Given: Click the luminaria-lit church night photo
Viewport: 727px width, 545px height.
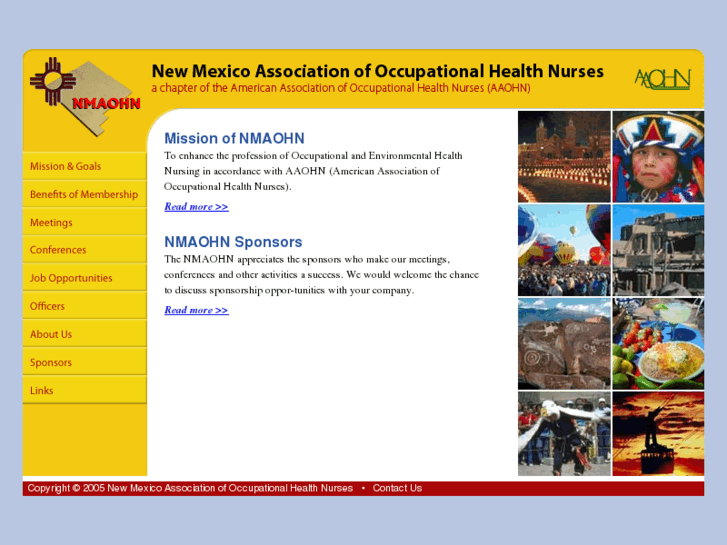Looking at the screenshot, I should 564,156.
